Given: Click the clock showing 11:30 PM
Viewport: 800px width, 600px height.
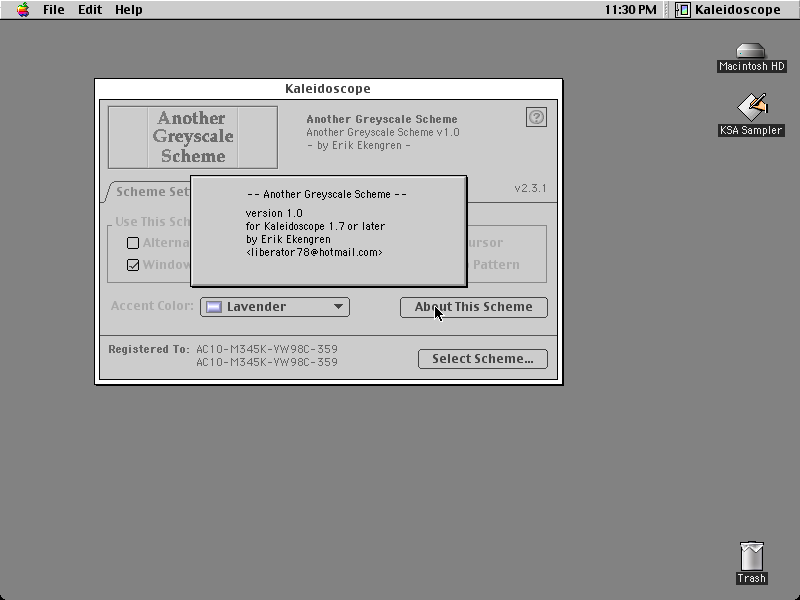Looking at the screenshot, I should click(631, 10).
